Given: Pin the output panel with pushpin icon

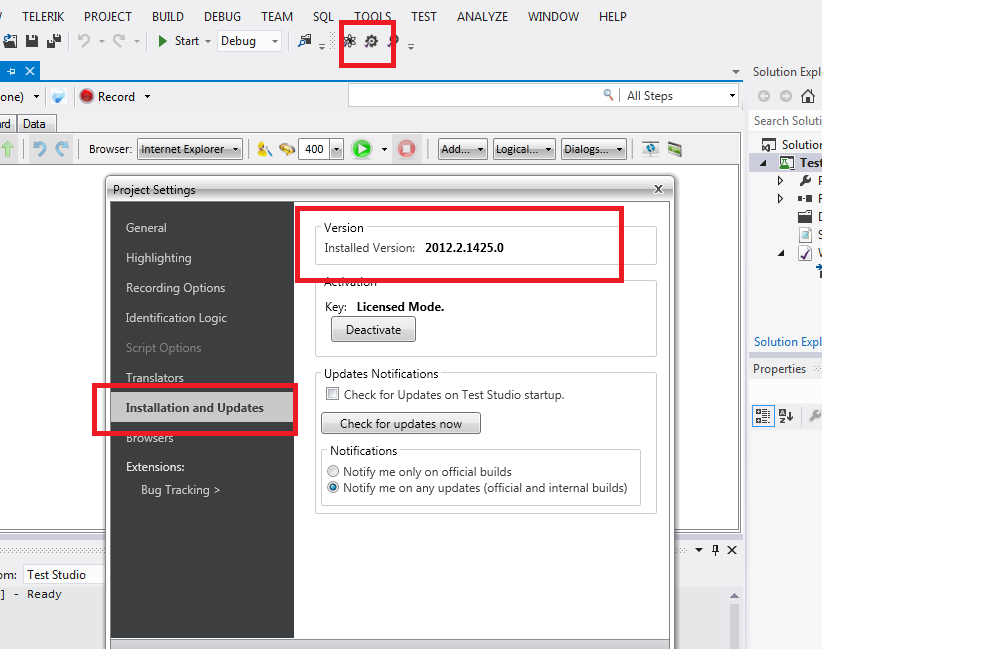Looking at the screenshot, I should click(x=716, y=550).
